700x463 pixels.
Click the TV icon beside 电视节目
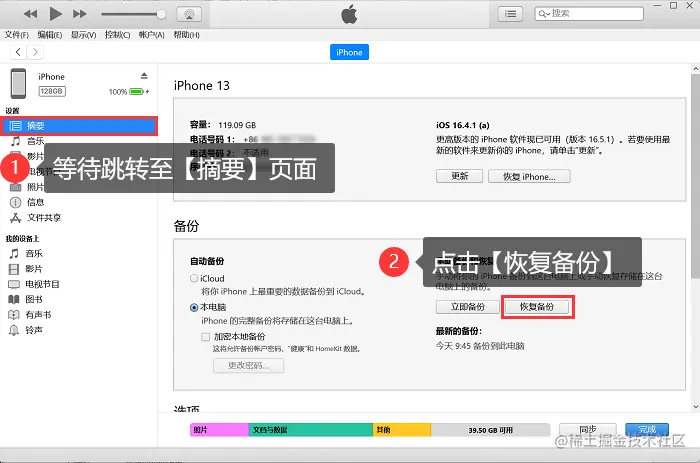14,284
